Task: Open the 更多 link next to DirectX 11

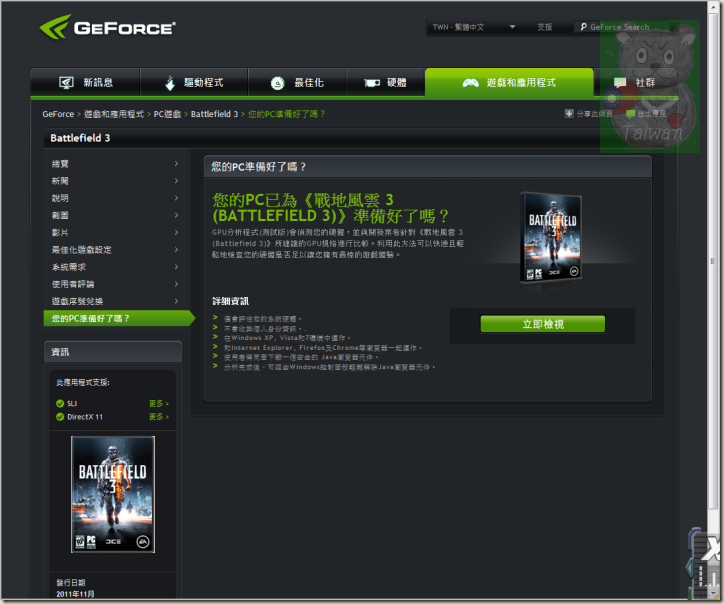Action: [158, 417]
